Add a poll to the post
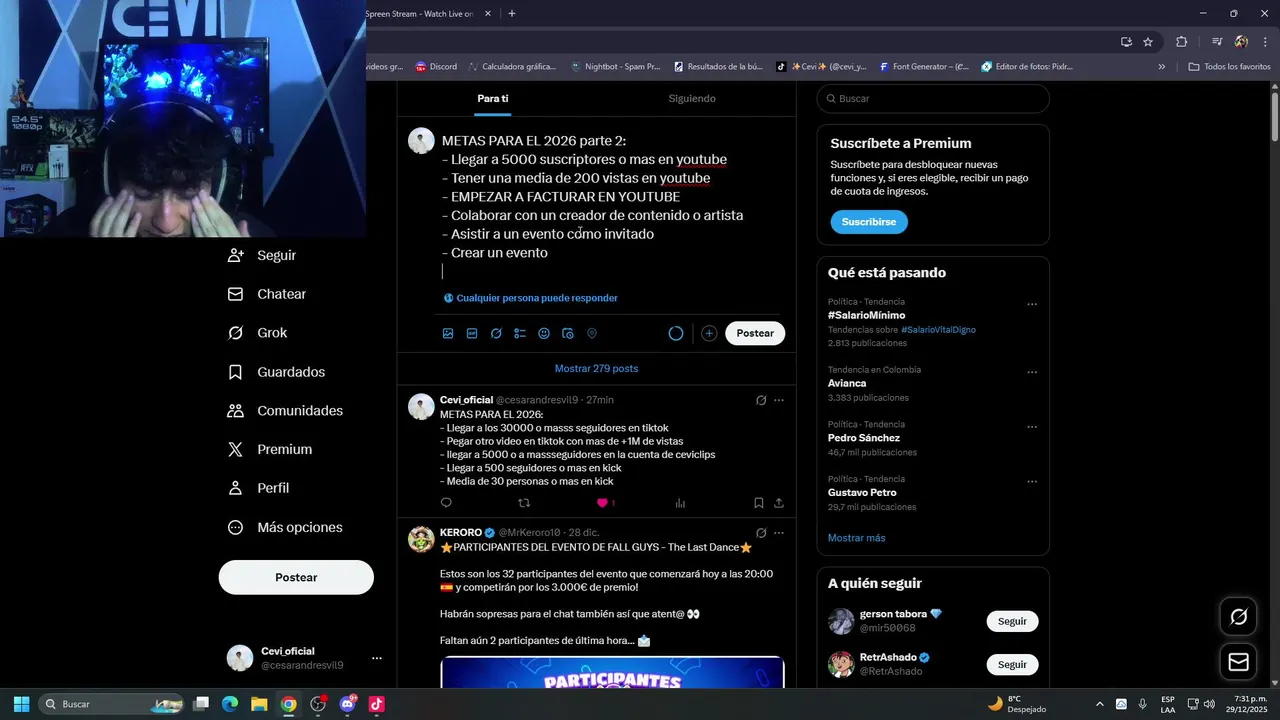Viewport: 1280px width, 720px height. point(520,333)
